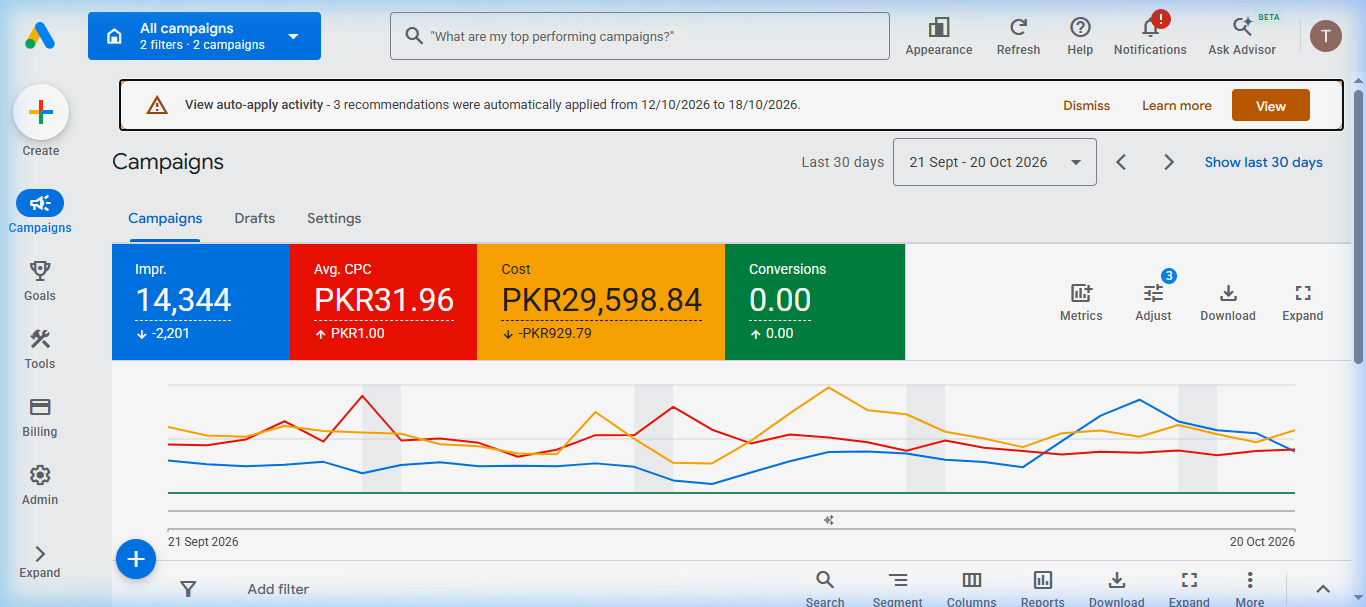Expand the campaigns table
This screenshot has height=607, width=1366.
coord(1189,589)
